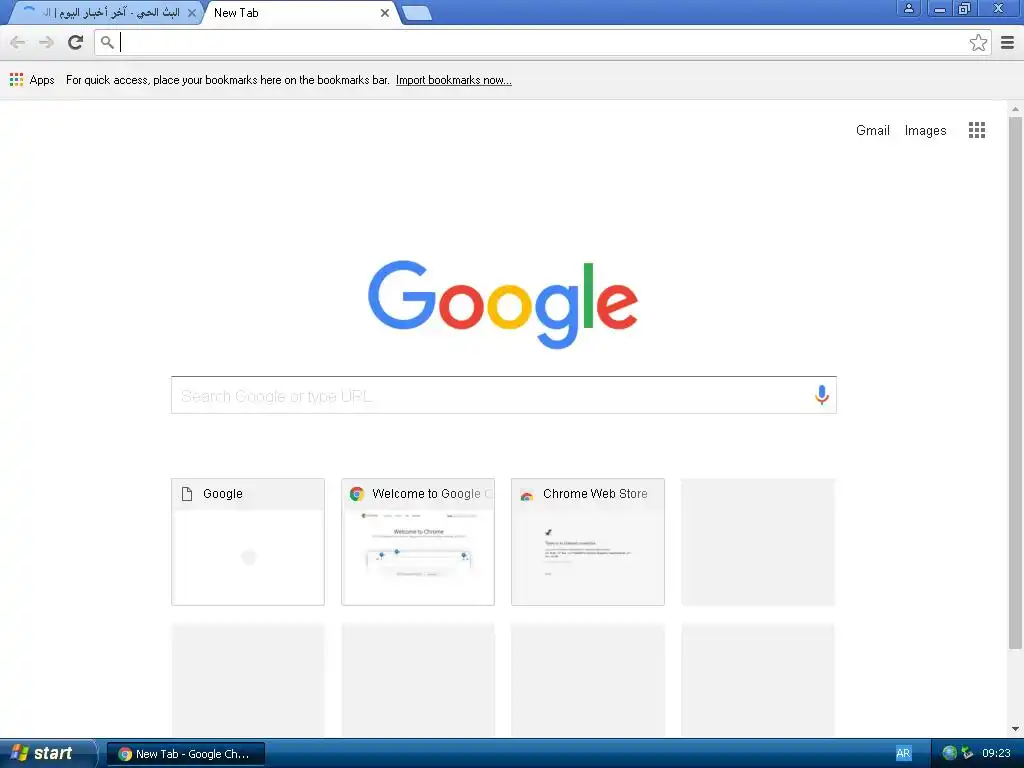
Task: Close the New Tab tab
Action: (385, 12)
